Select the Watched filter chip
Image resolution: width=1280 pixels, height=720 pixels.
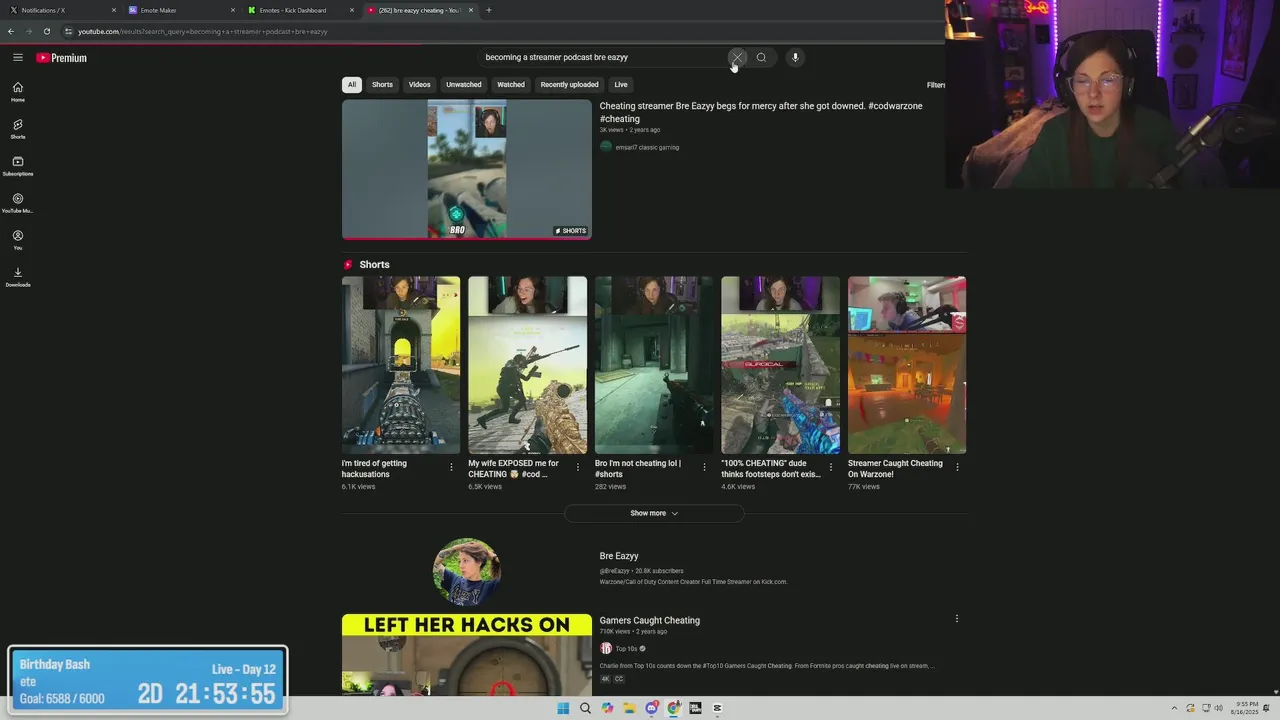click(x=511, y=85)
